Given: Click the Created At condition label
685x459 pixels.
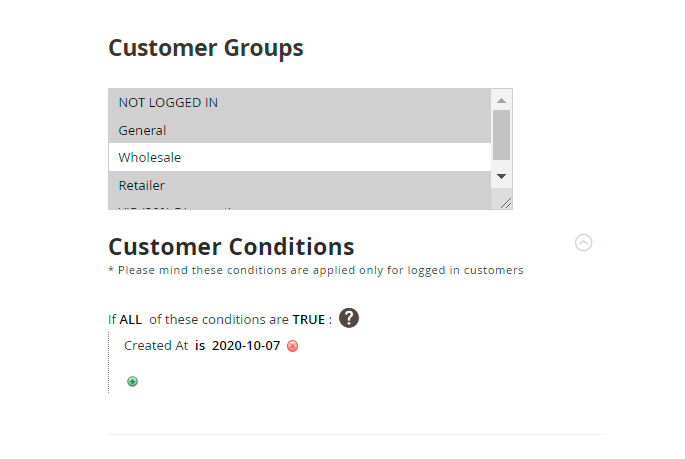Looking at the screenshot, I should tap(155, 346).
